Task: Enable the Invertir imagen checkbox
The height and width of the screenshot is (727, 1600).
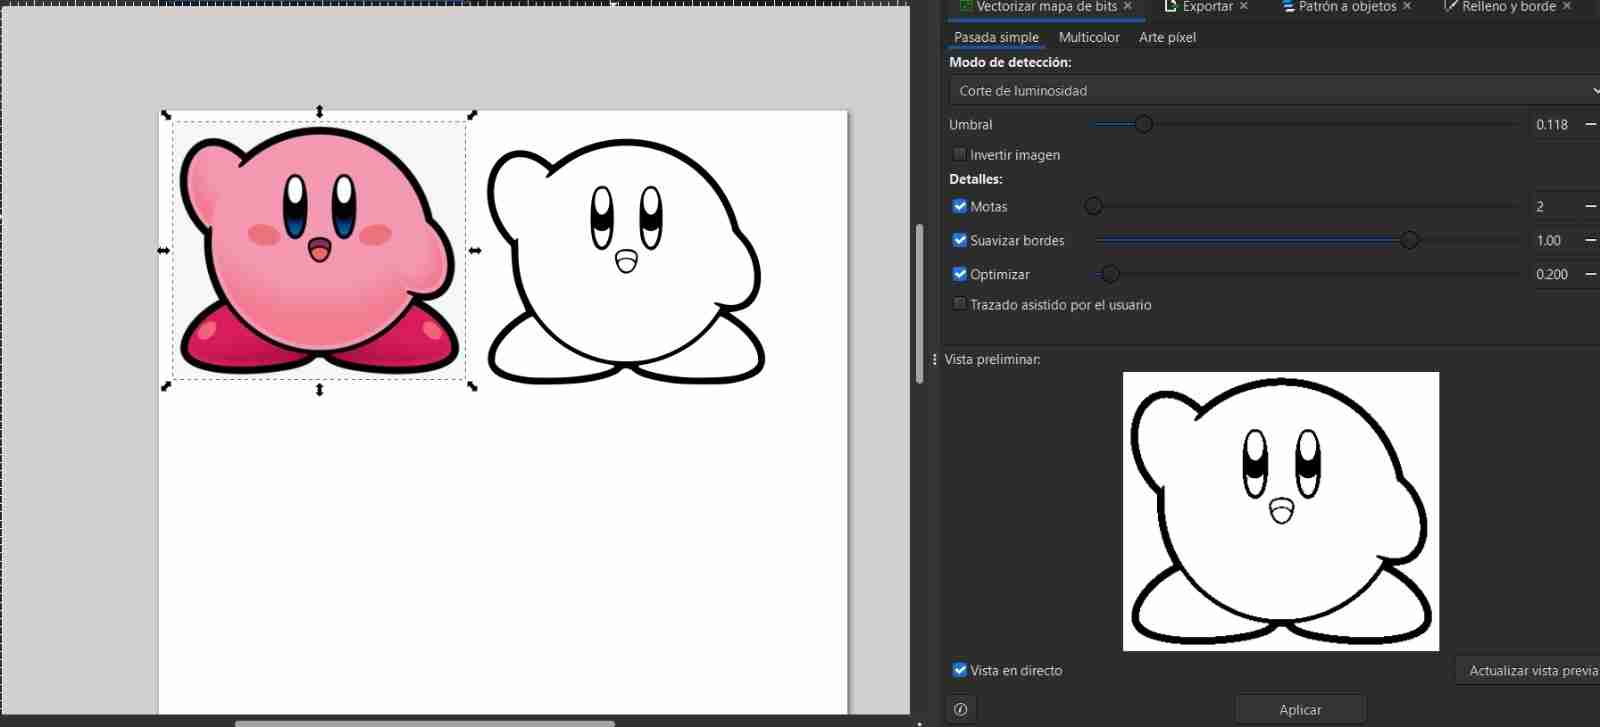Action: (x=960, y=154)
